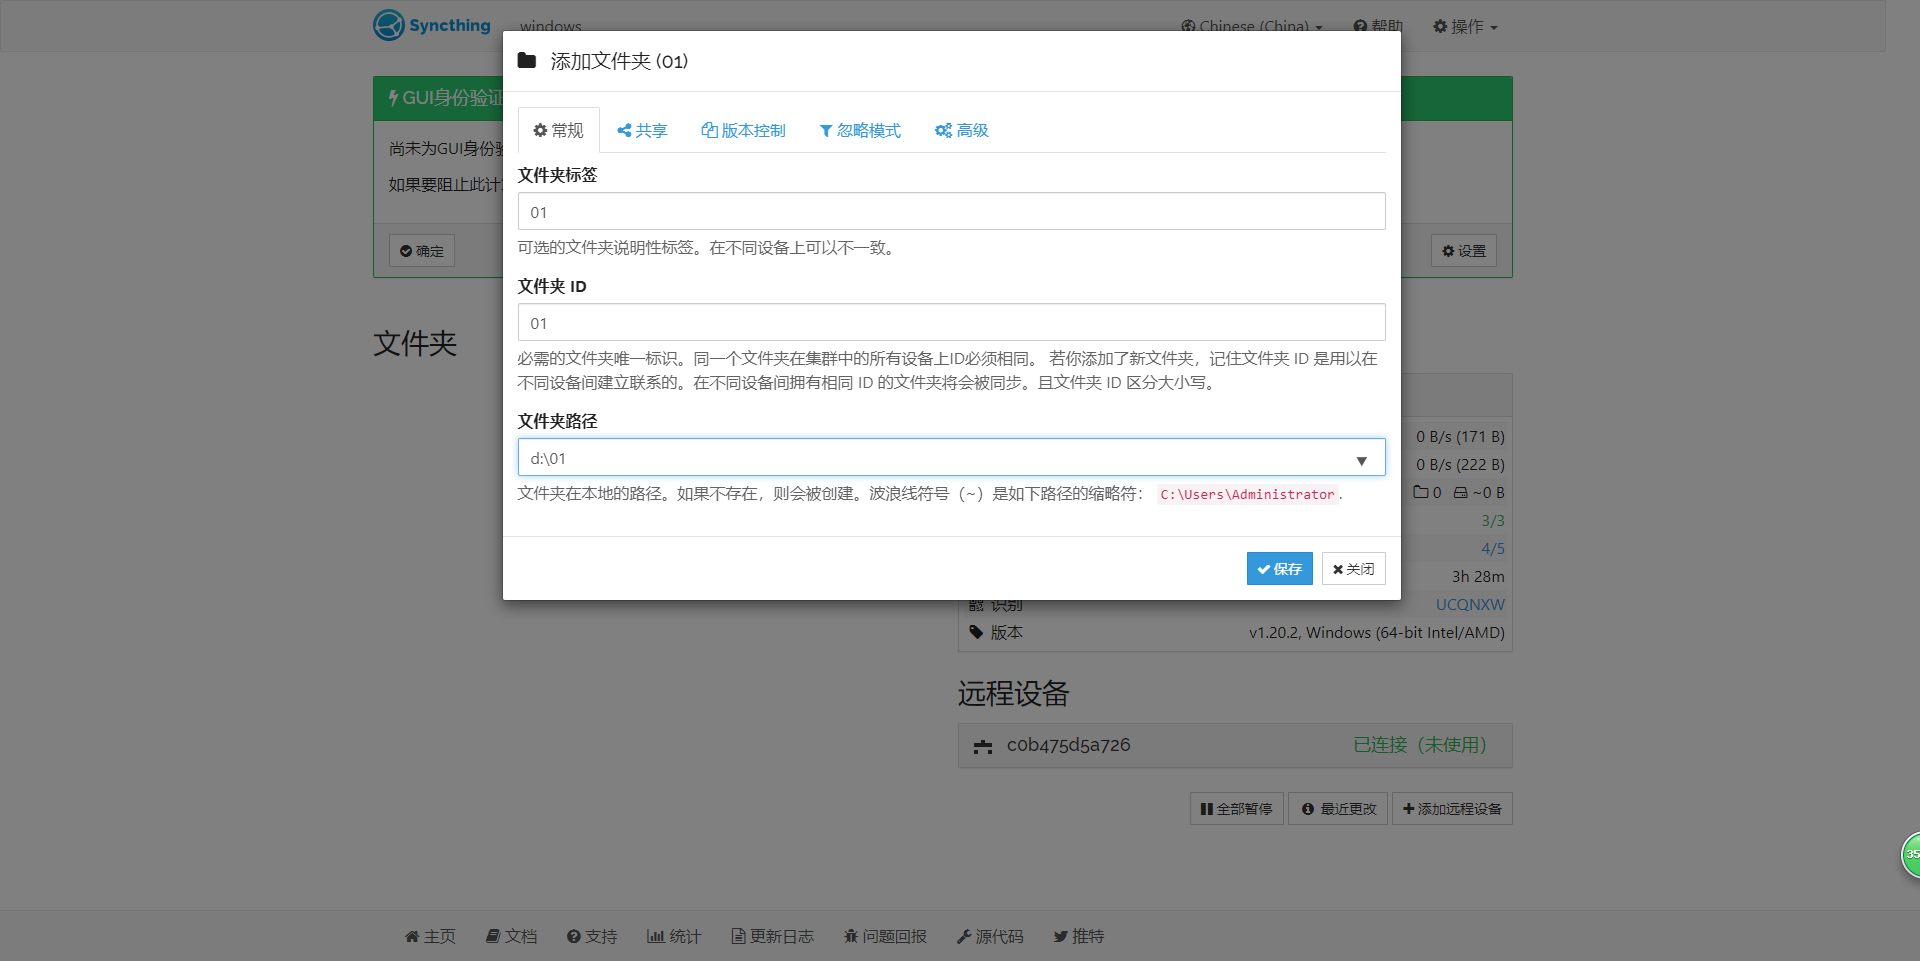Click the 文件夹 ID input field
The image size is (1920, 961).
pos(951,322)
